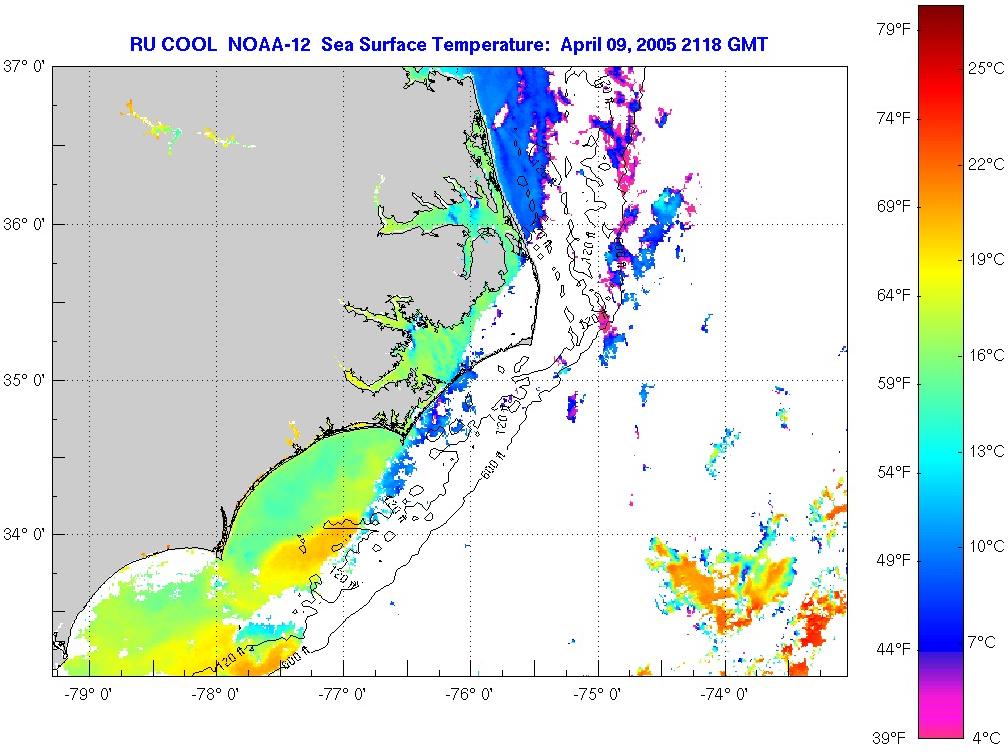The width and height of the screenshot is (1008, 754).
Task: Click the '-74° 0'' longitude label
Action: [x=724, y=695]
